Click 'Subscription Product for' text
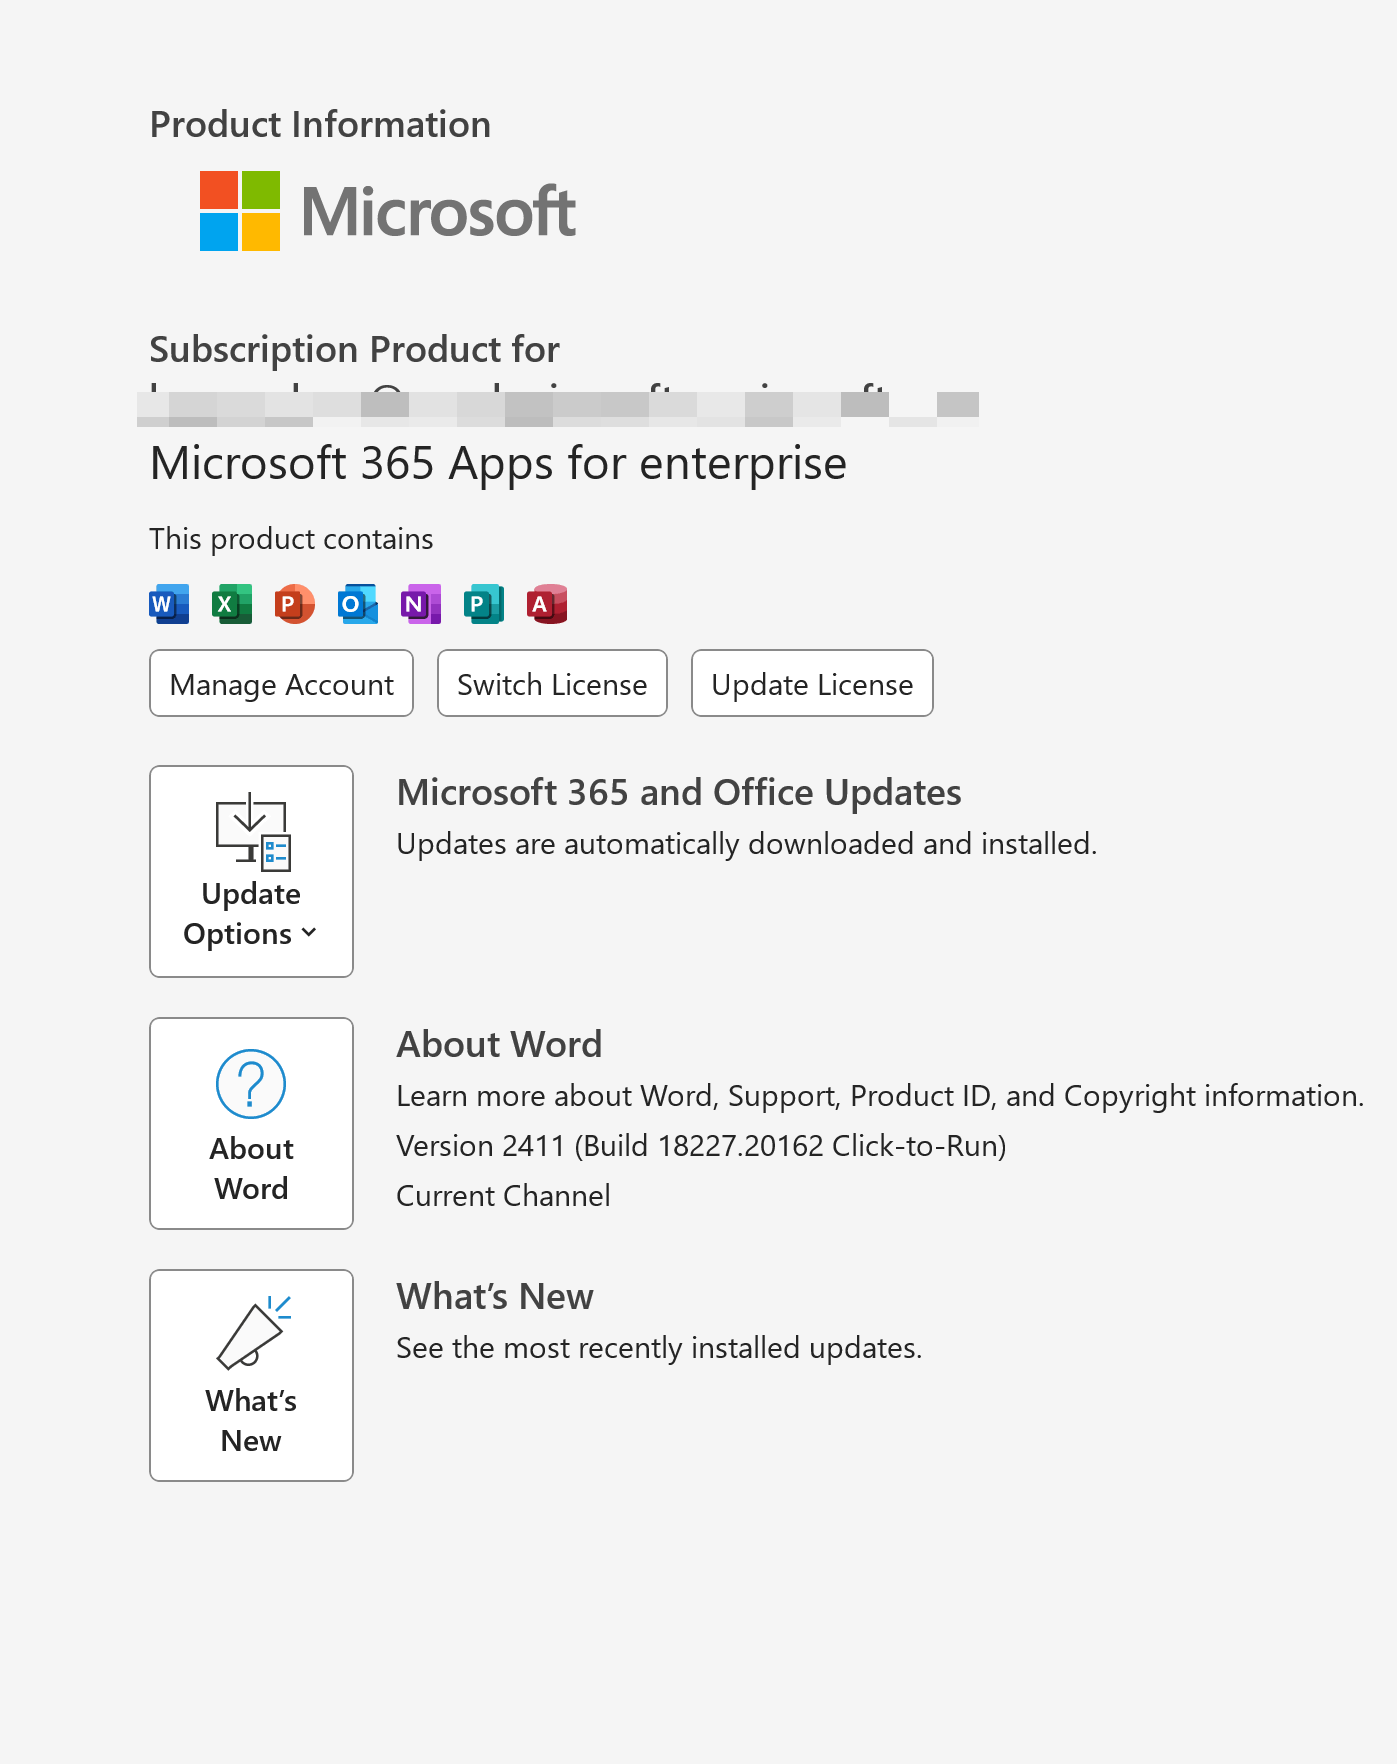The image size is (1397, 1764). coord(354,350)
